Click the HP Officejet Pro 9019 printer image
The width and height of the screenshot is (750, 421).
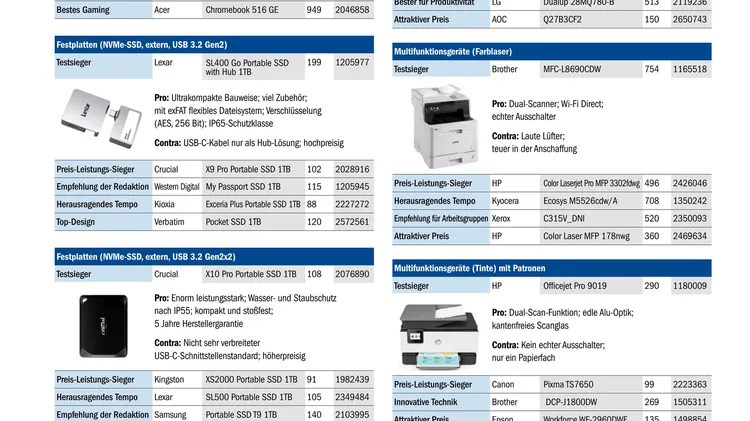[x=439, y=337]
